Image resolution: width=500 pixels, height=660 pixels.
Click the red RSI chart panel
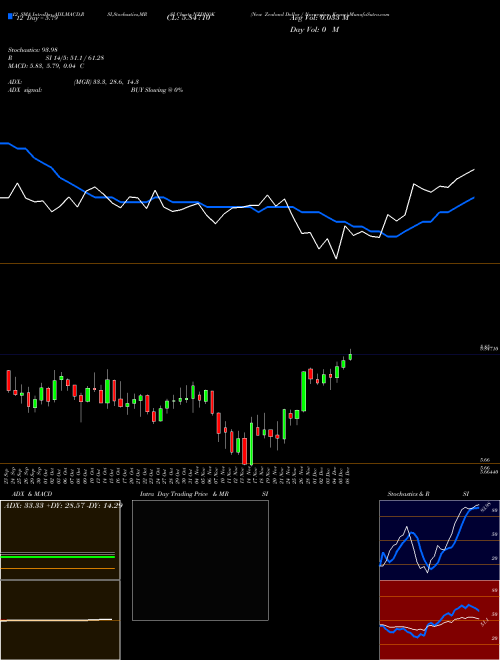tap(439, 620)
